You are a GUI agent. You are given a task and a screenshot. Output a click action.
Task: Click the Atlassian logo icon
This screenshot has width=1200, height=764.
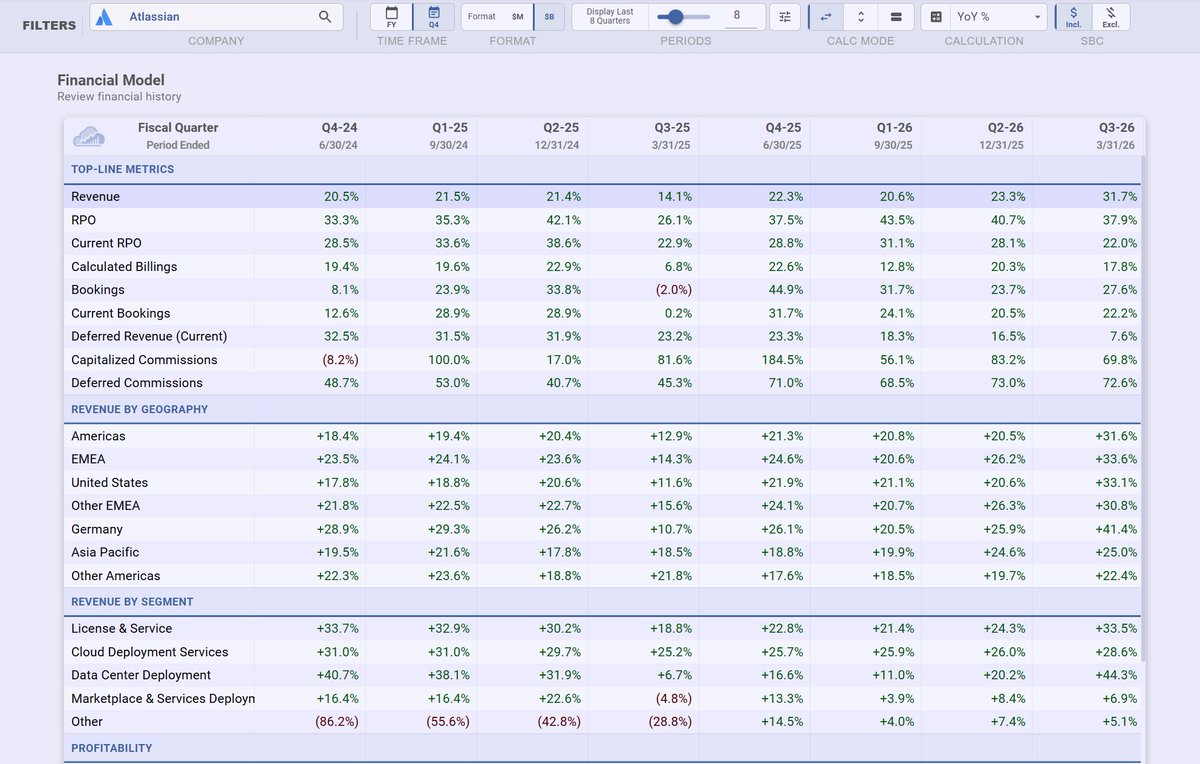click(x=106, y=17)
